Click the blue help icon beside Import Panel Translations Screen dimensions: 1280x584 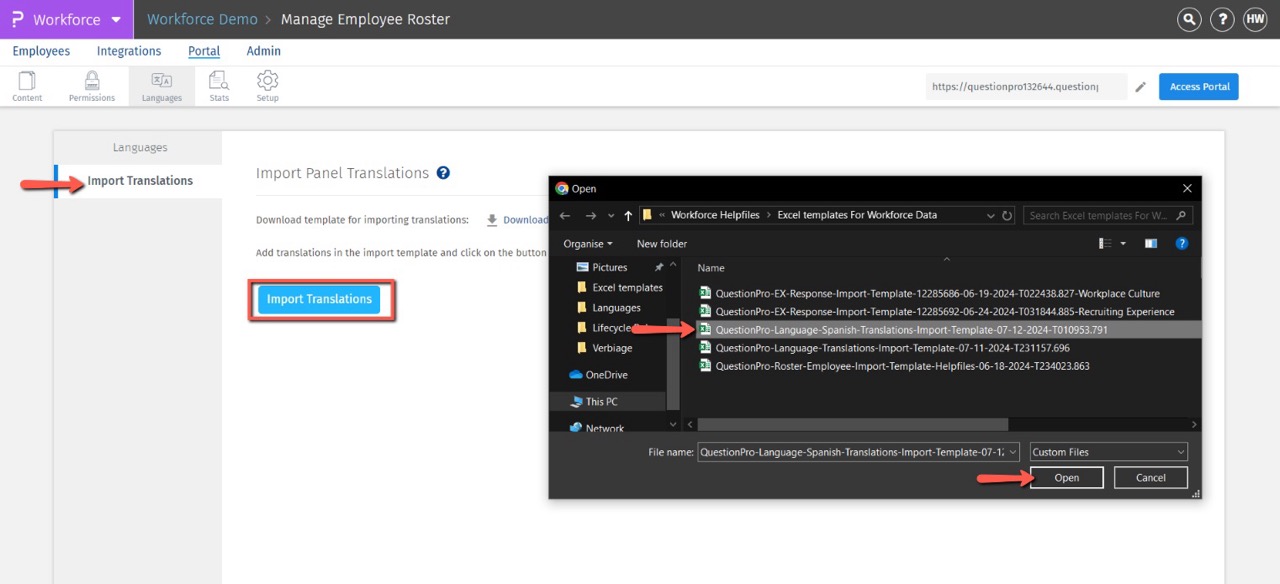tap(443, 173)
